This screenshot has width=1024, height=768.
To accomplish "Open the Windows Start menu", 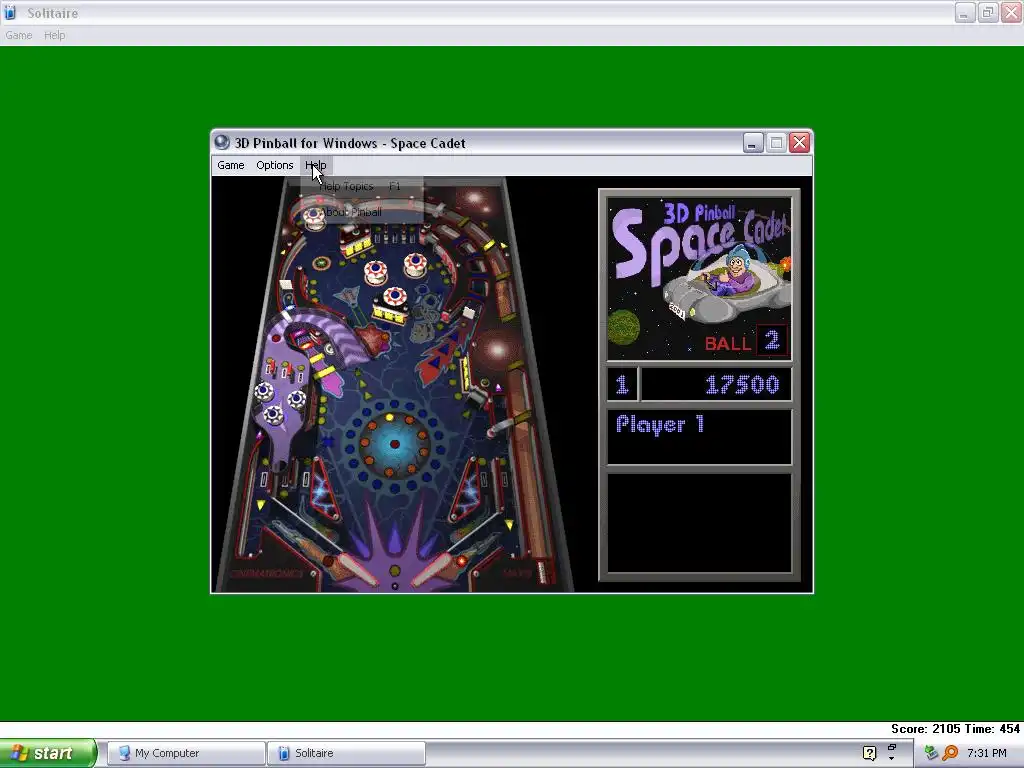I will pos(47,753).
